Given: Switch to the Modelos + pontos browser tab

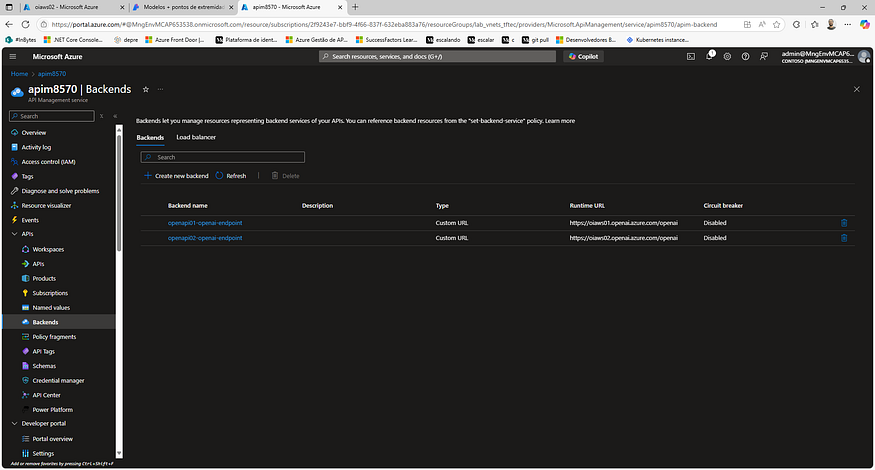Looking at the screenshot, I should click(184, 7).
